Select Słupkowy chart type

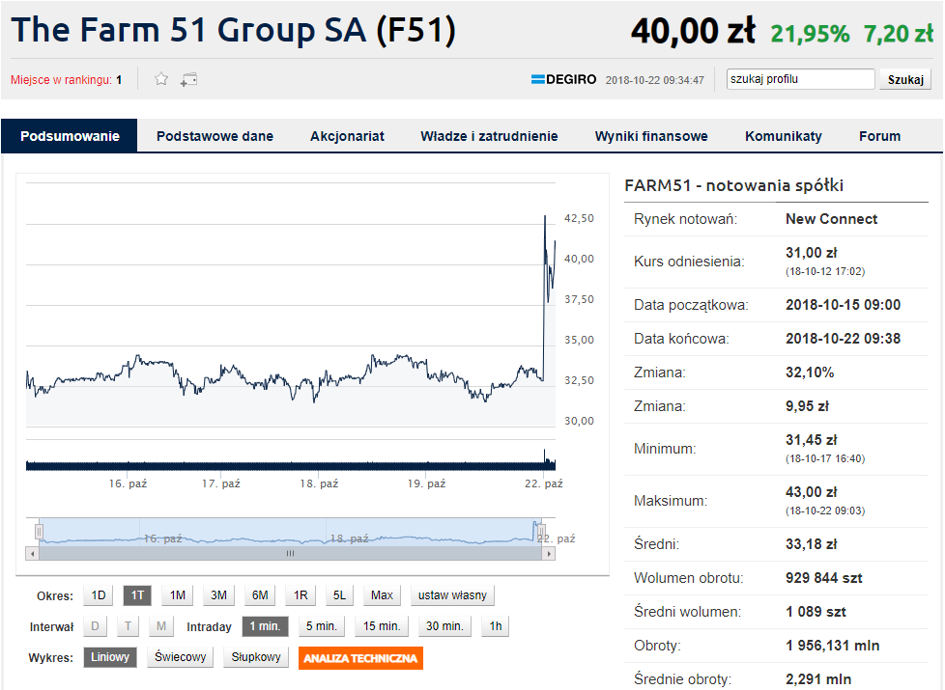(x=256, y=657)
